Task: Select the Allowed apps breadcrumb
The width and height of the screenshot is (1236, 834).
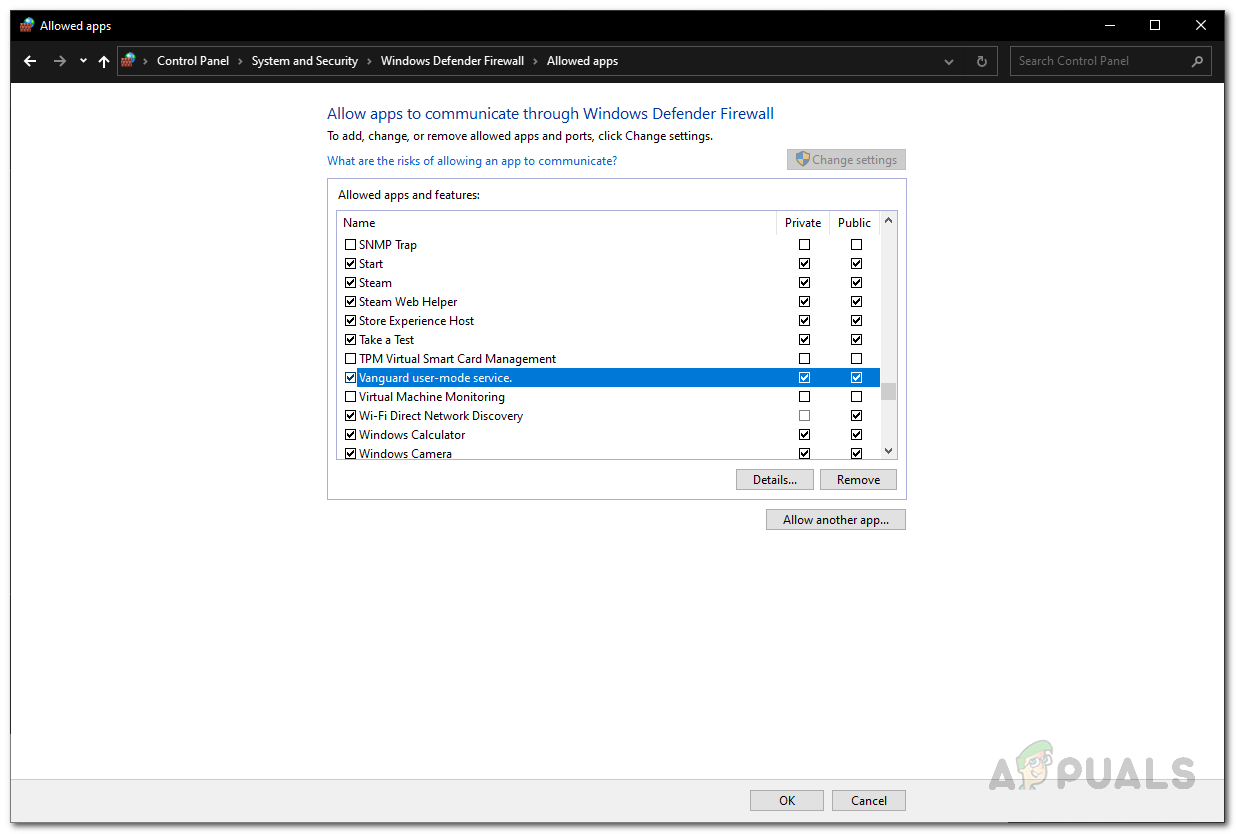Action: (x=582, y=61)
